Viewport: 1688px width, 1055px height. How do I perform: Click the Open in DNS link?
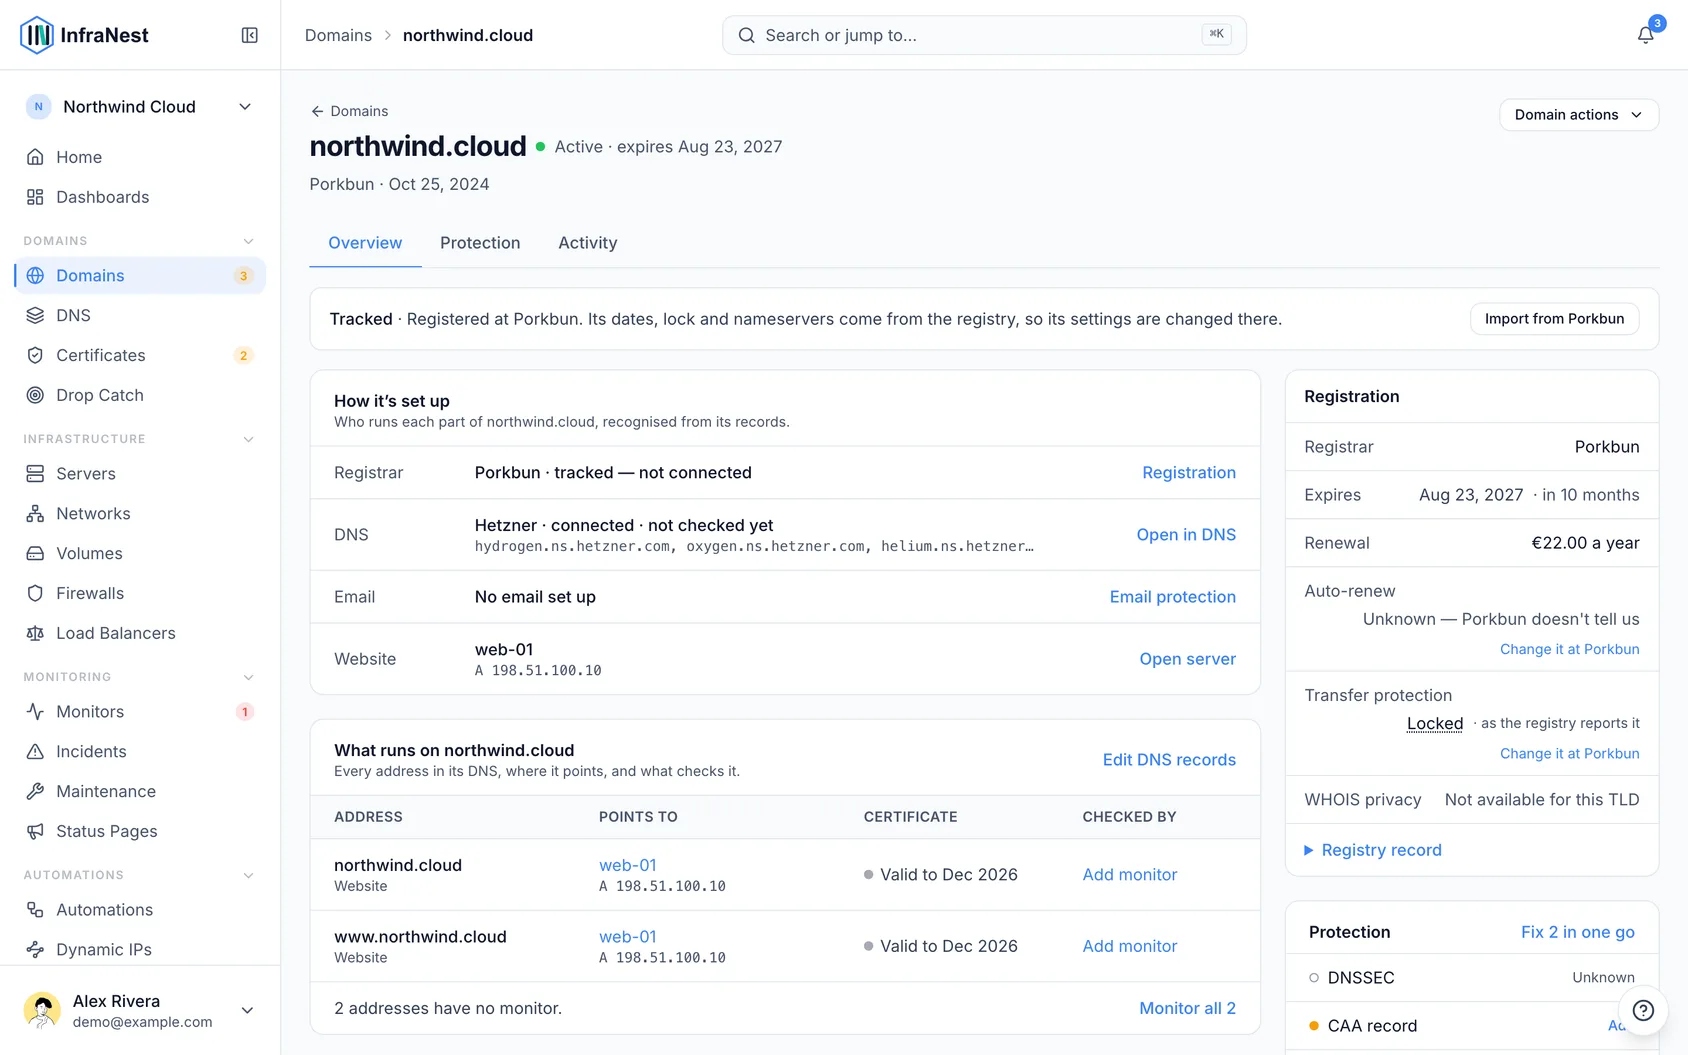1186,535
